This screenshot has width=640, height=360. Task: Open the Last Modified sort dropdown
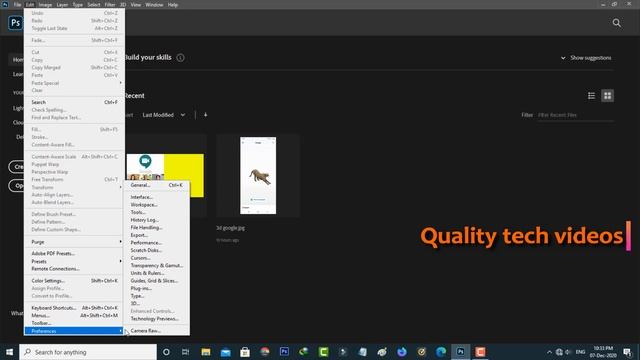click(x=163, y=115)
